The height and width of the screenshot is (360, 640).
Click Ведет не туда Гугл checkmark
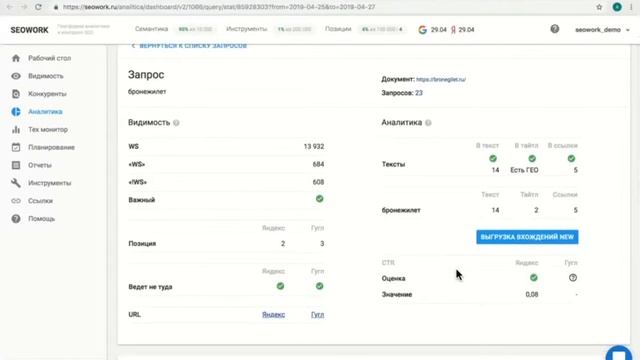tap(320, 286)
